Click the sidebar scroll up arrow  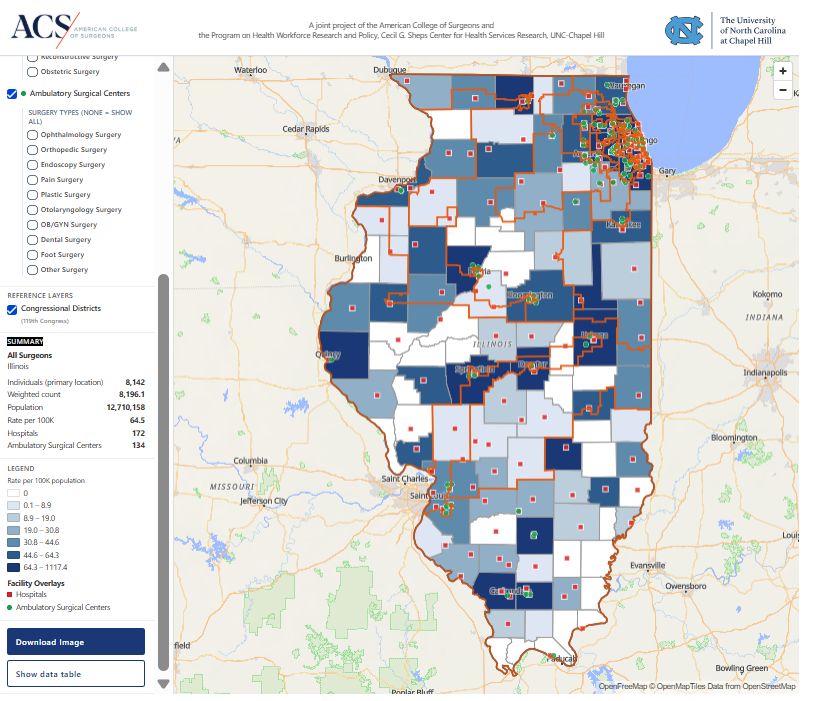163,67
